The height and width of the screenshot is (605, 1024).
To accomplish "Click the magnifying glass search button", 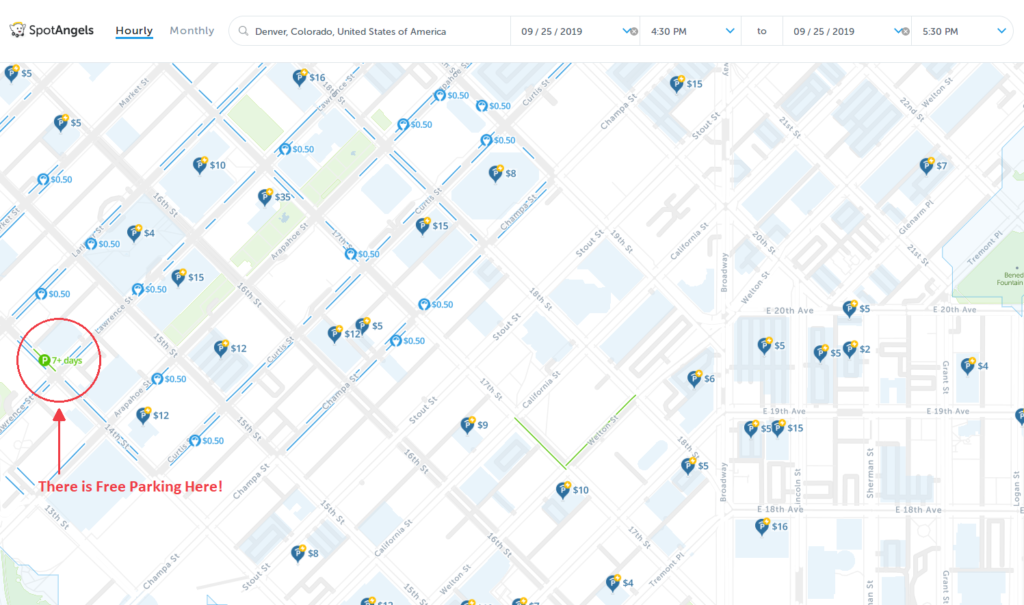I will (242, 30).
